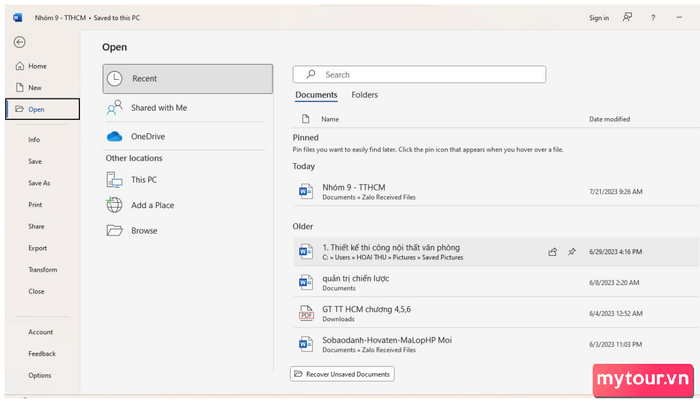This screenshot has width=700, height=405.
Task: Click the OneDrive cloud icon
Action: 115,137
